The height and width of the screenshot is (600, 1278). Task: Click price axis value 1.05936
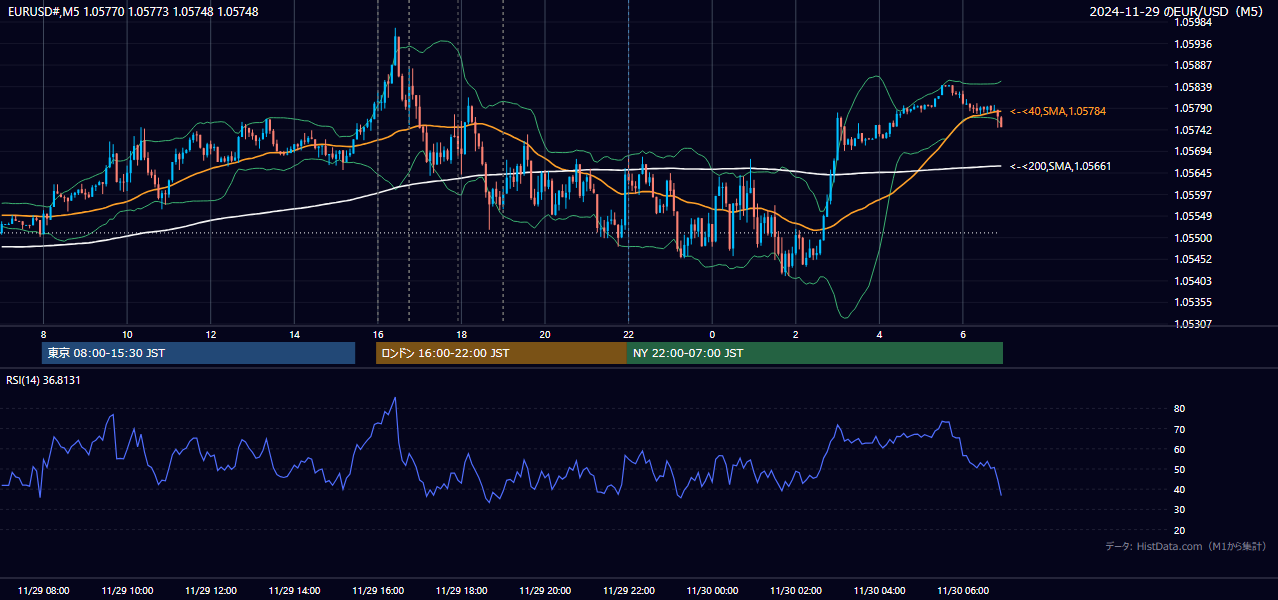1193,44
